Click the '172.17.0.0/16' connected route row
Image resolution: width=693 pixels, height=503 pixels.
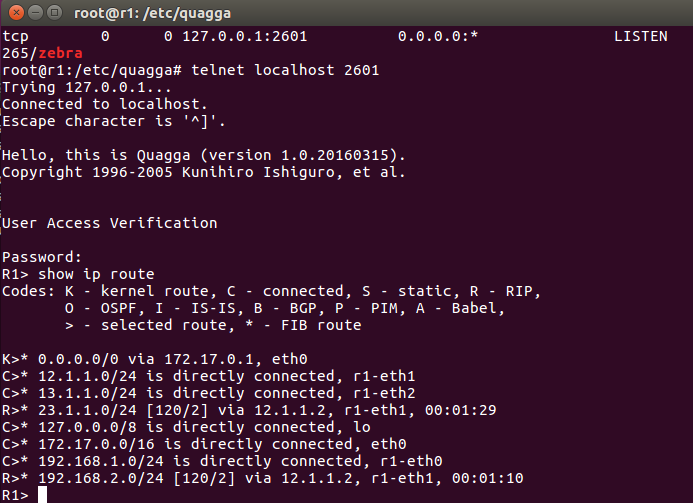click(x=204, y=444)
